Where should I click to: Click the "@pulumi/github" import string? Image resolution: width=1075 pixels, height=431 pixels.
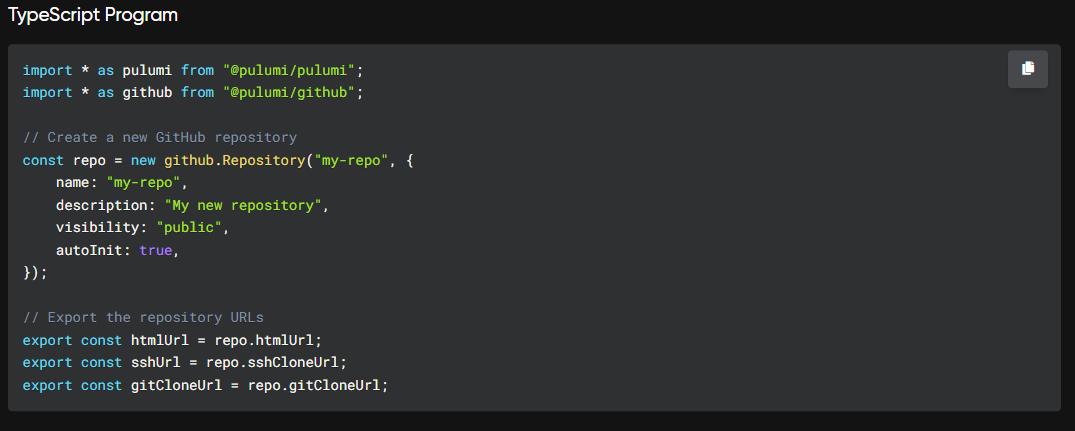[x=288, y=93]
